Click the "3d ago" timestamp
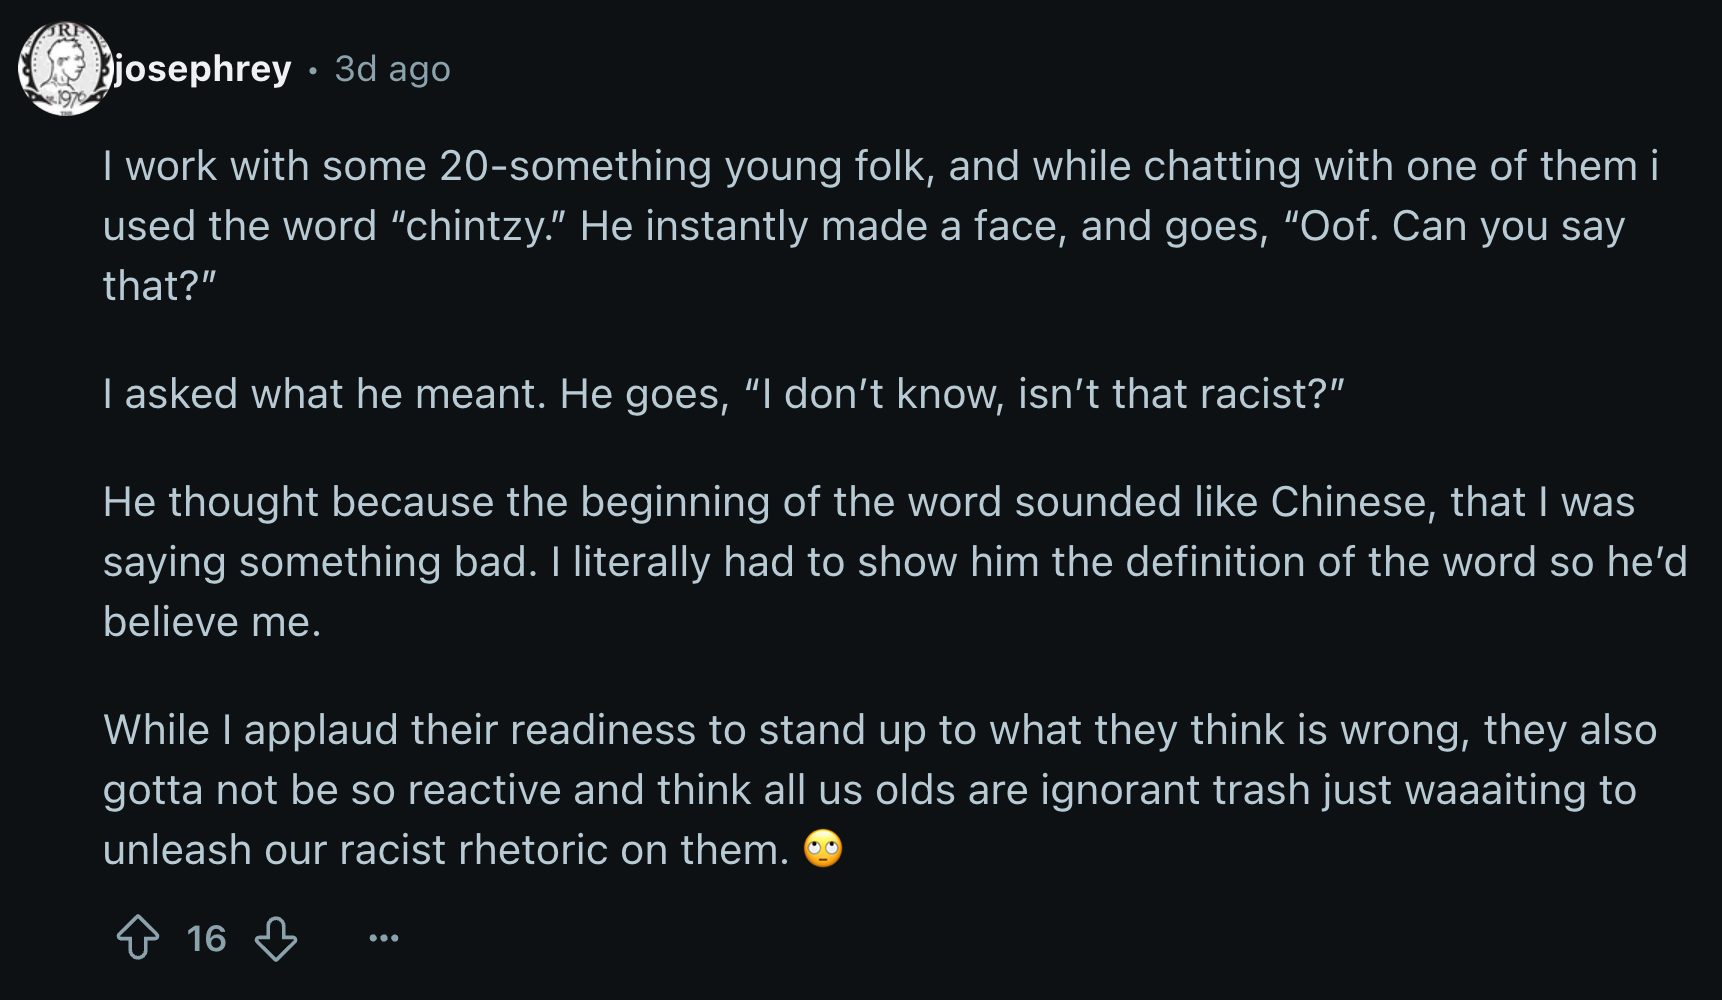1722x1000 pixels. click(392, 69)
